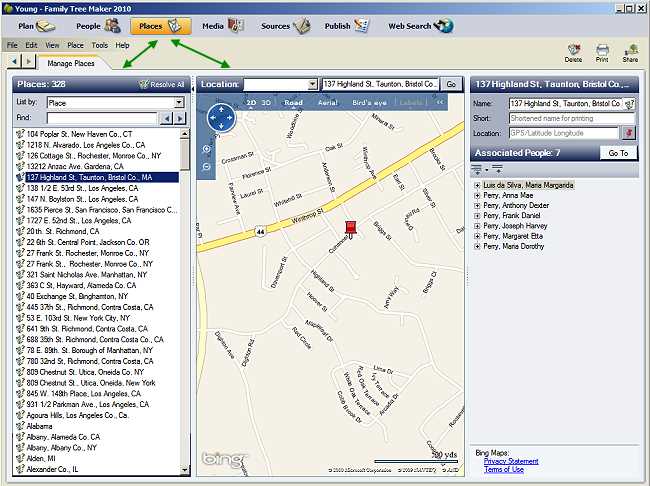Open the Help menu
The height and width of the screenshot is (486, 650).
tap(122, 45)
